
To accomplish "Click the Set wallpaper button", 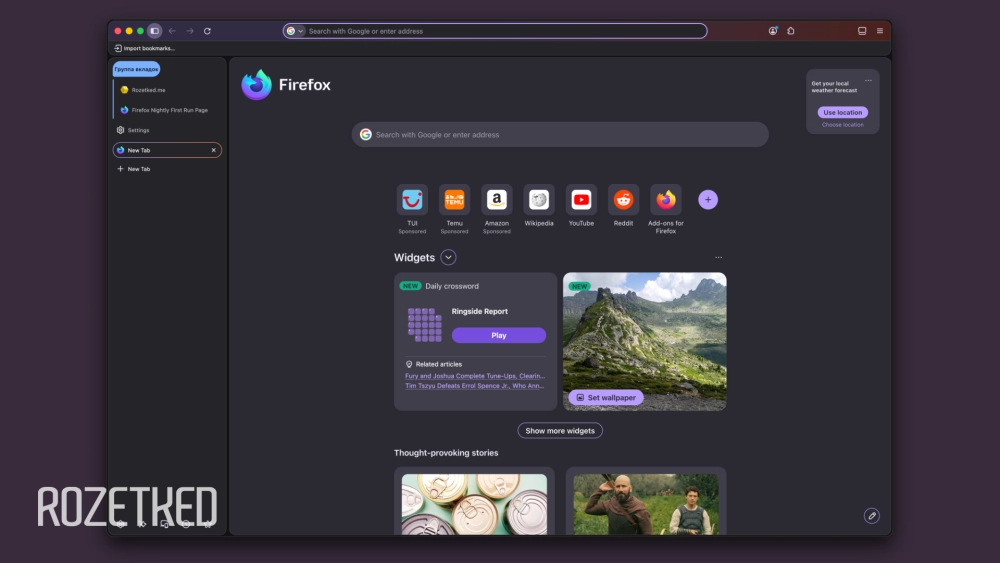I will pyautogui.click(x=606, y=397).
